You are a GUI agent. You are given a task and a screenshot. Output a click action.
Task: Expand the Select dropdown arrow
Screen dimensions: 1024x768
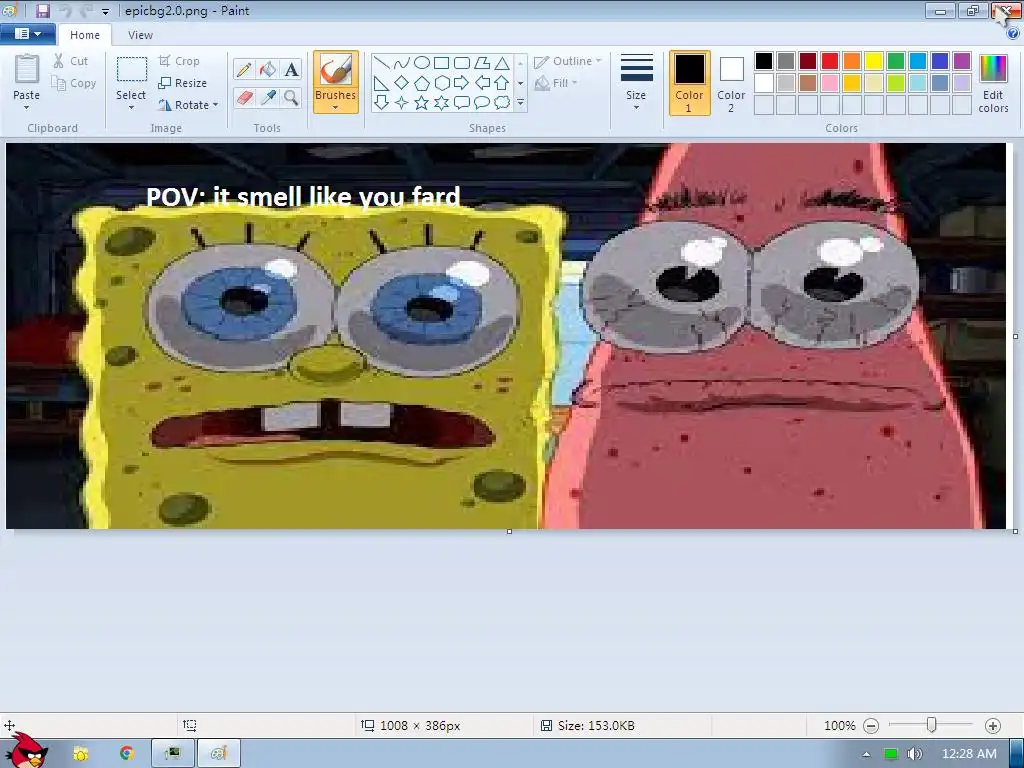(x=131, y=108)
